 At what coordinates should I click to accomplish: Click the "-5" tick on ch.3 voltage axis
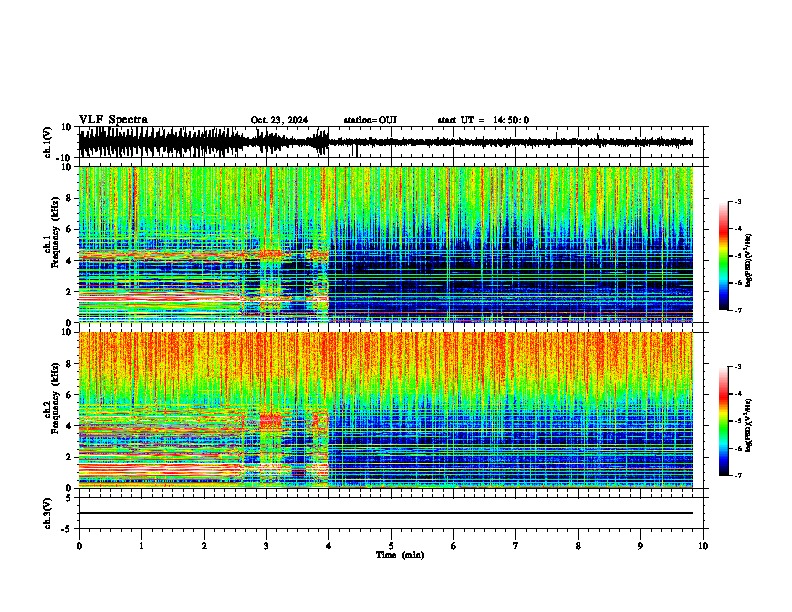coord(68,529)
